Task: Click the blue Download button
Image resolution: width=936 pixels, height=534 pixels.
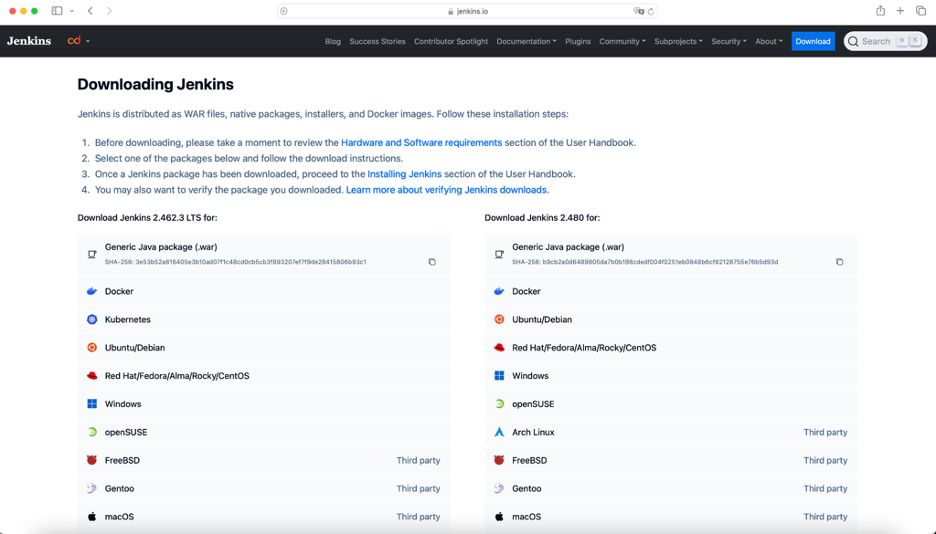Action: click(x=812, y=41)
